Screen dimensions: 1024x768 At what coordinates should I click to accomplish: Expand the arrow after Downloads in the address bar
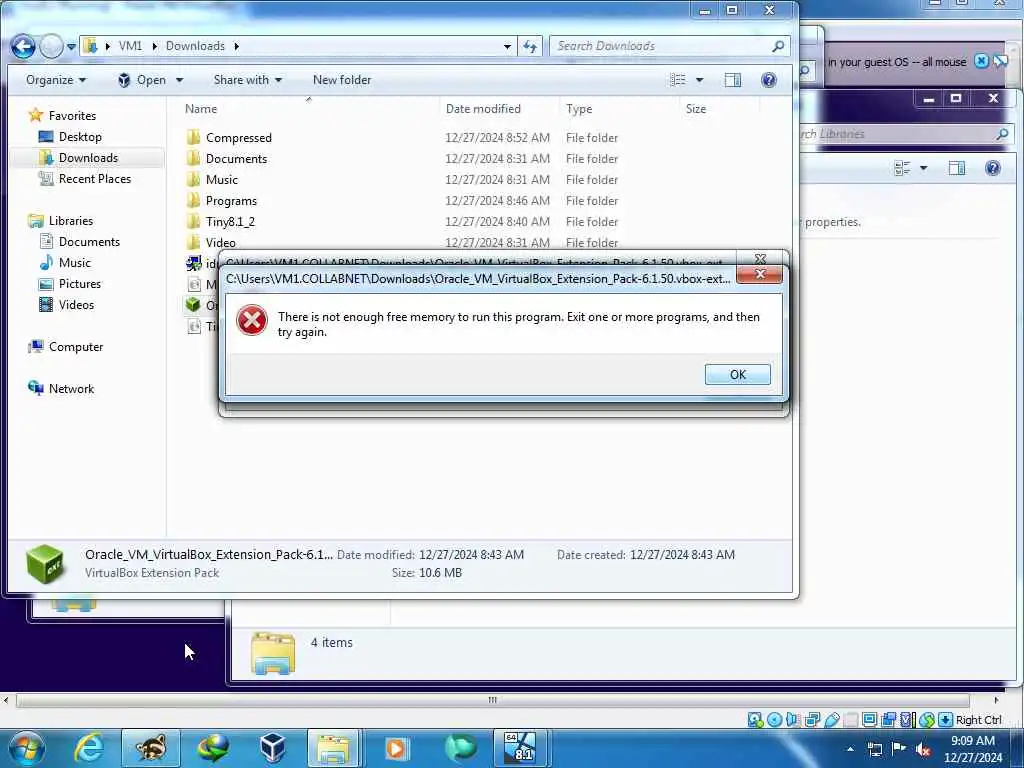click(236, 46)
